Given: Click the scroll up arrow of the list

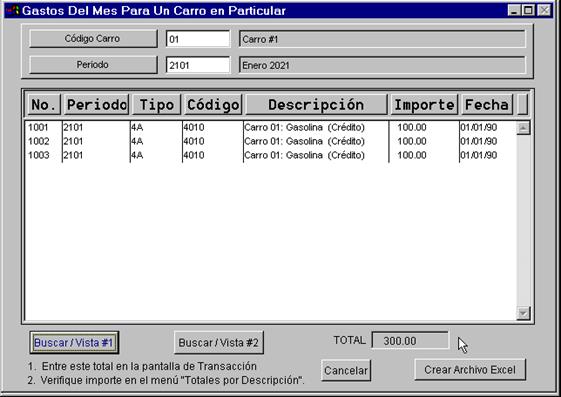Looking at the screenshot, I should coord(523,128).
